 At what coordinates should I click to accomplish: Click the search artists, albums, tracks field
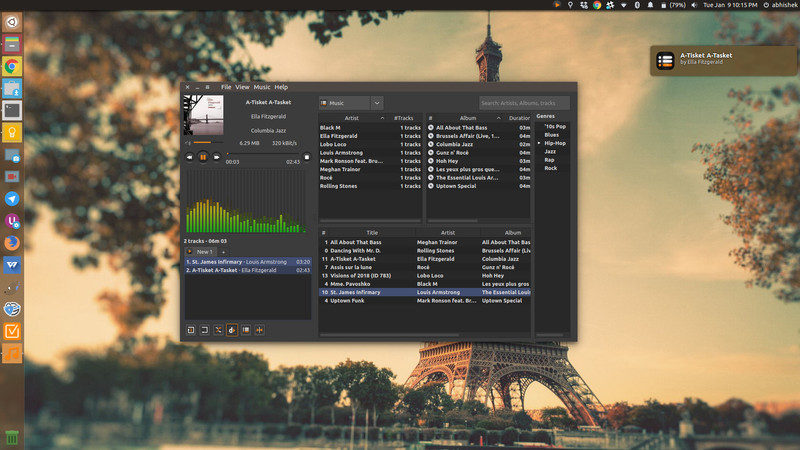pyautogui.click(x=524, y=103)
